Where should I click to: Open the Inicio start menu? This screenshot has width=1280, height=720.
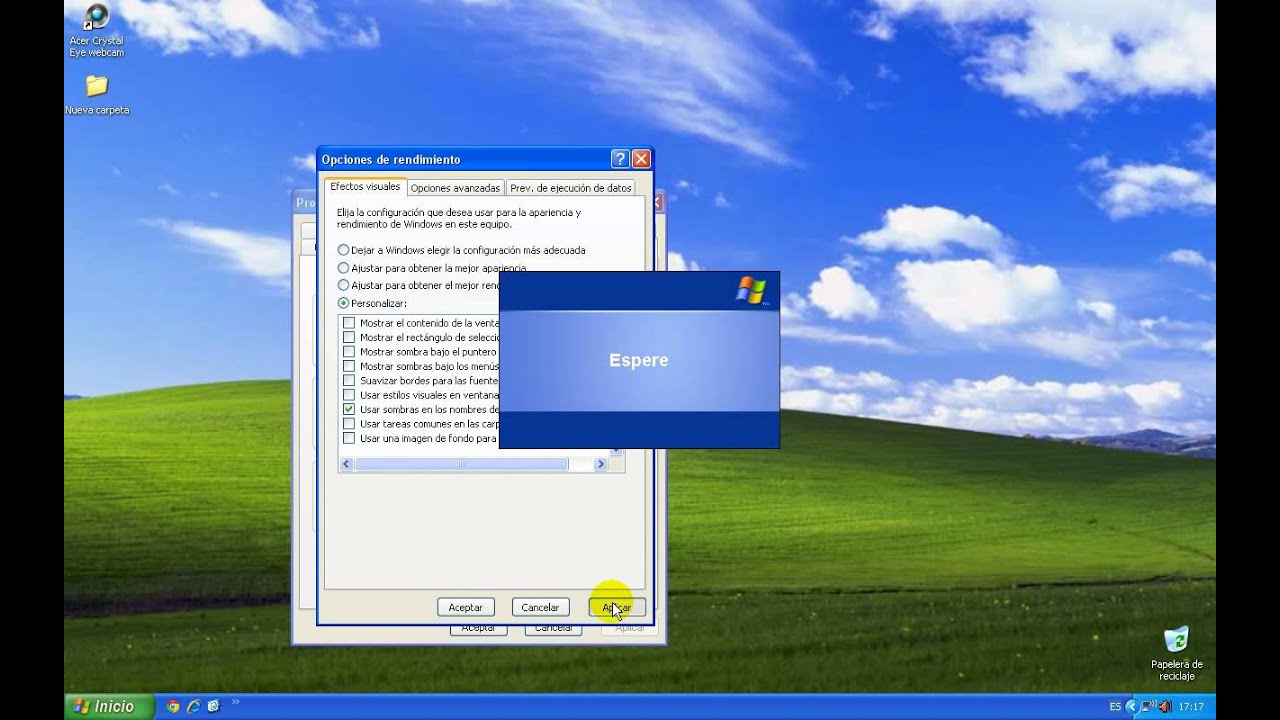click(109, 706)
